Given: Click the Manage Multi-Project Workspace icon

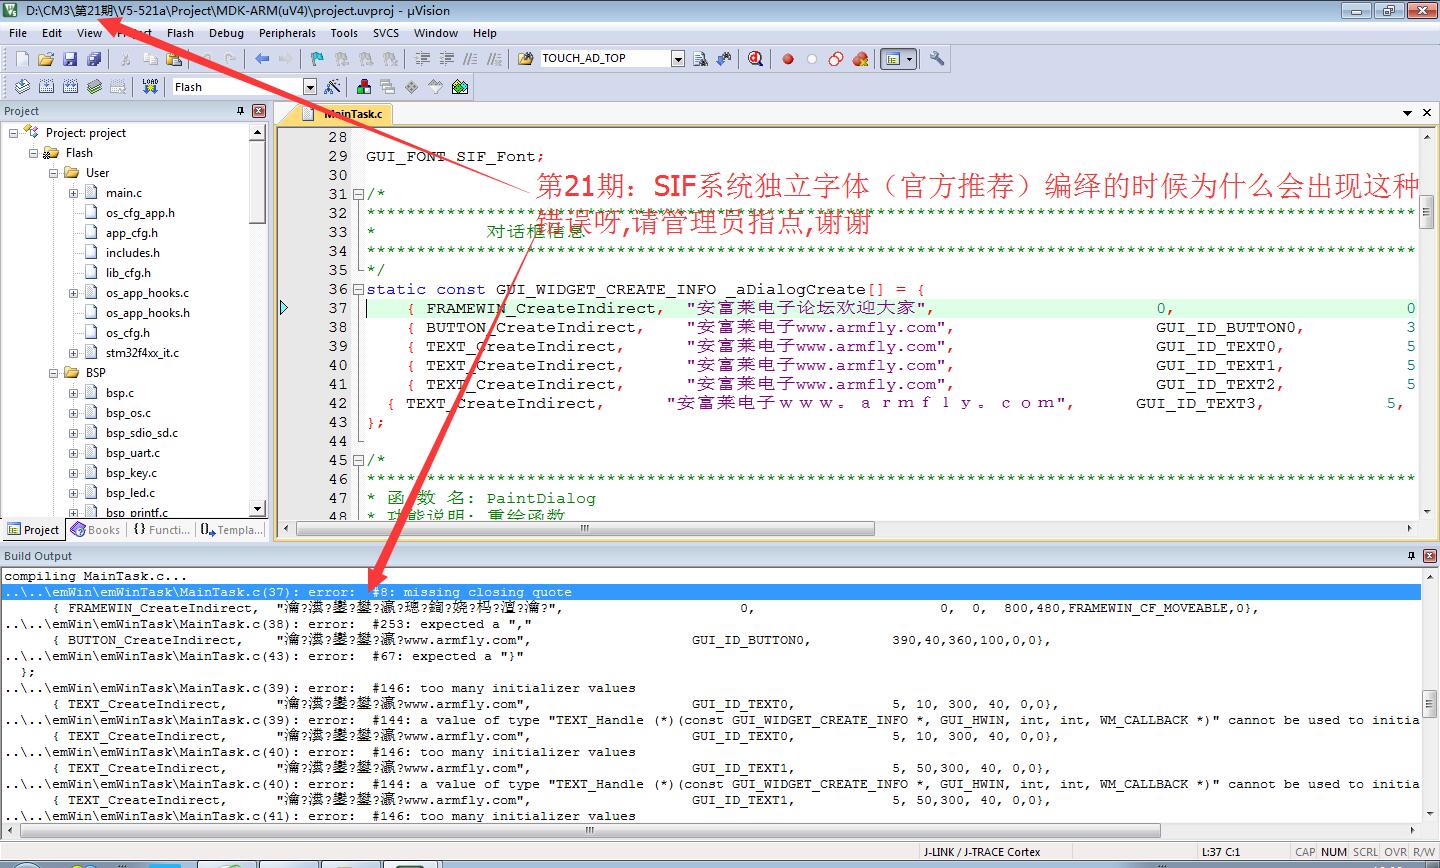Looking at the screenshot, I should pyautogui.click(x=388, y=87).
